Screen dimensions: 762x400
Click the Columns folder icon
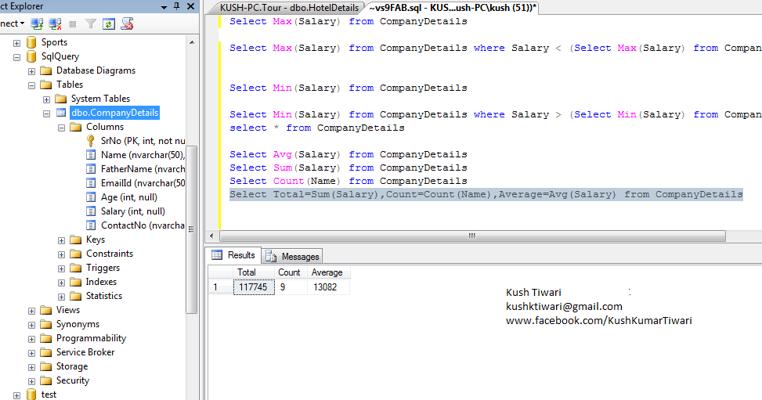76,127
